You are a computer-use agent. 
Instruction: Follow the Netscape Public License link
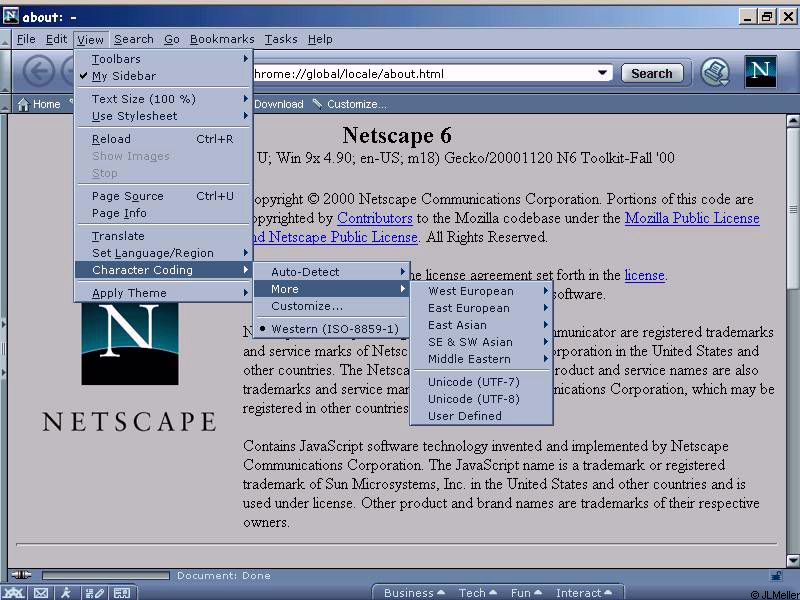343,237
